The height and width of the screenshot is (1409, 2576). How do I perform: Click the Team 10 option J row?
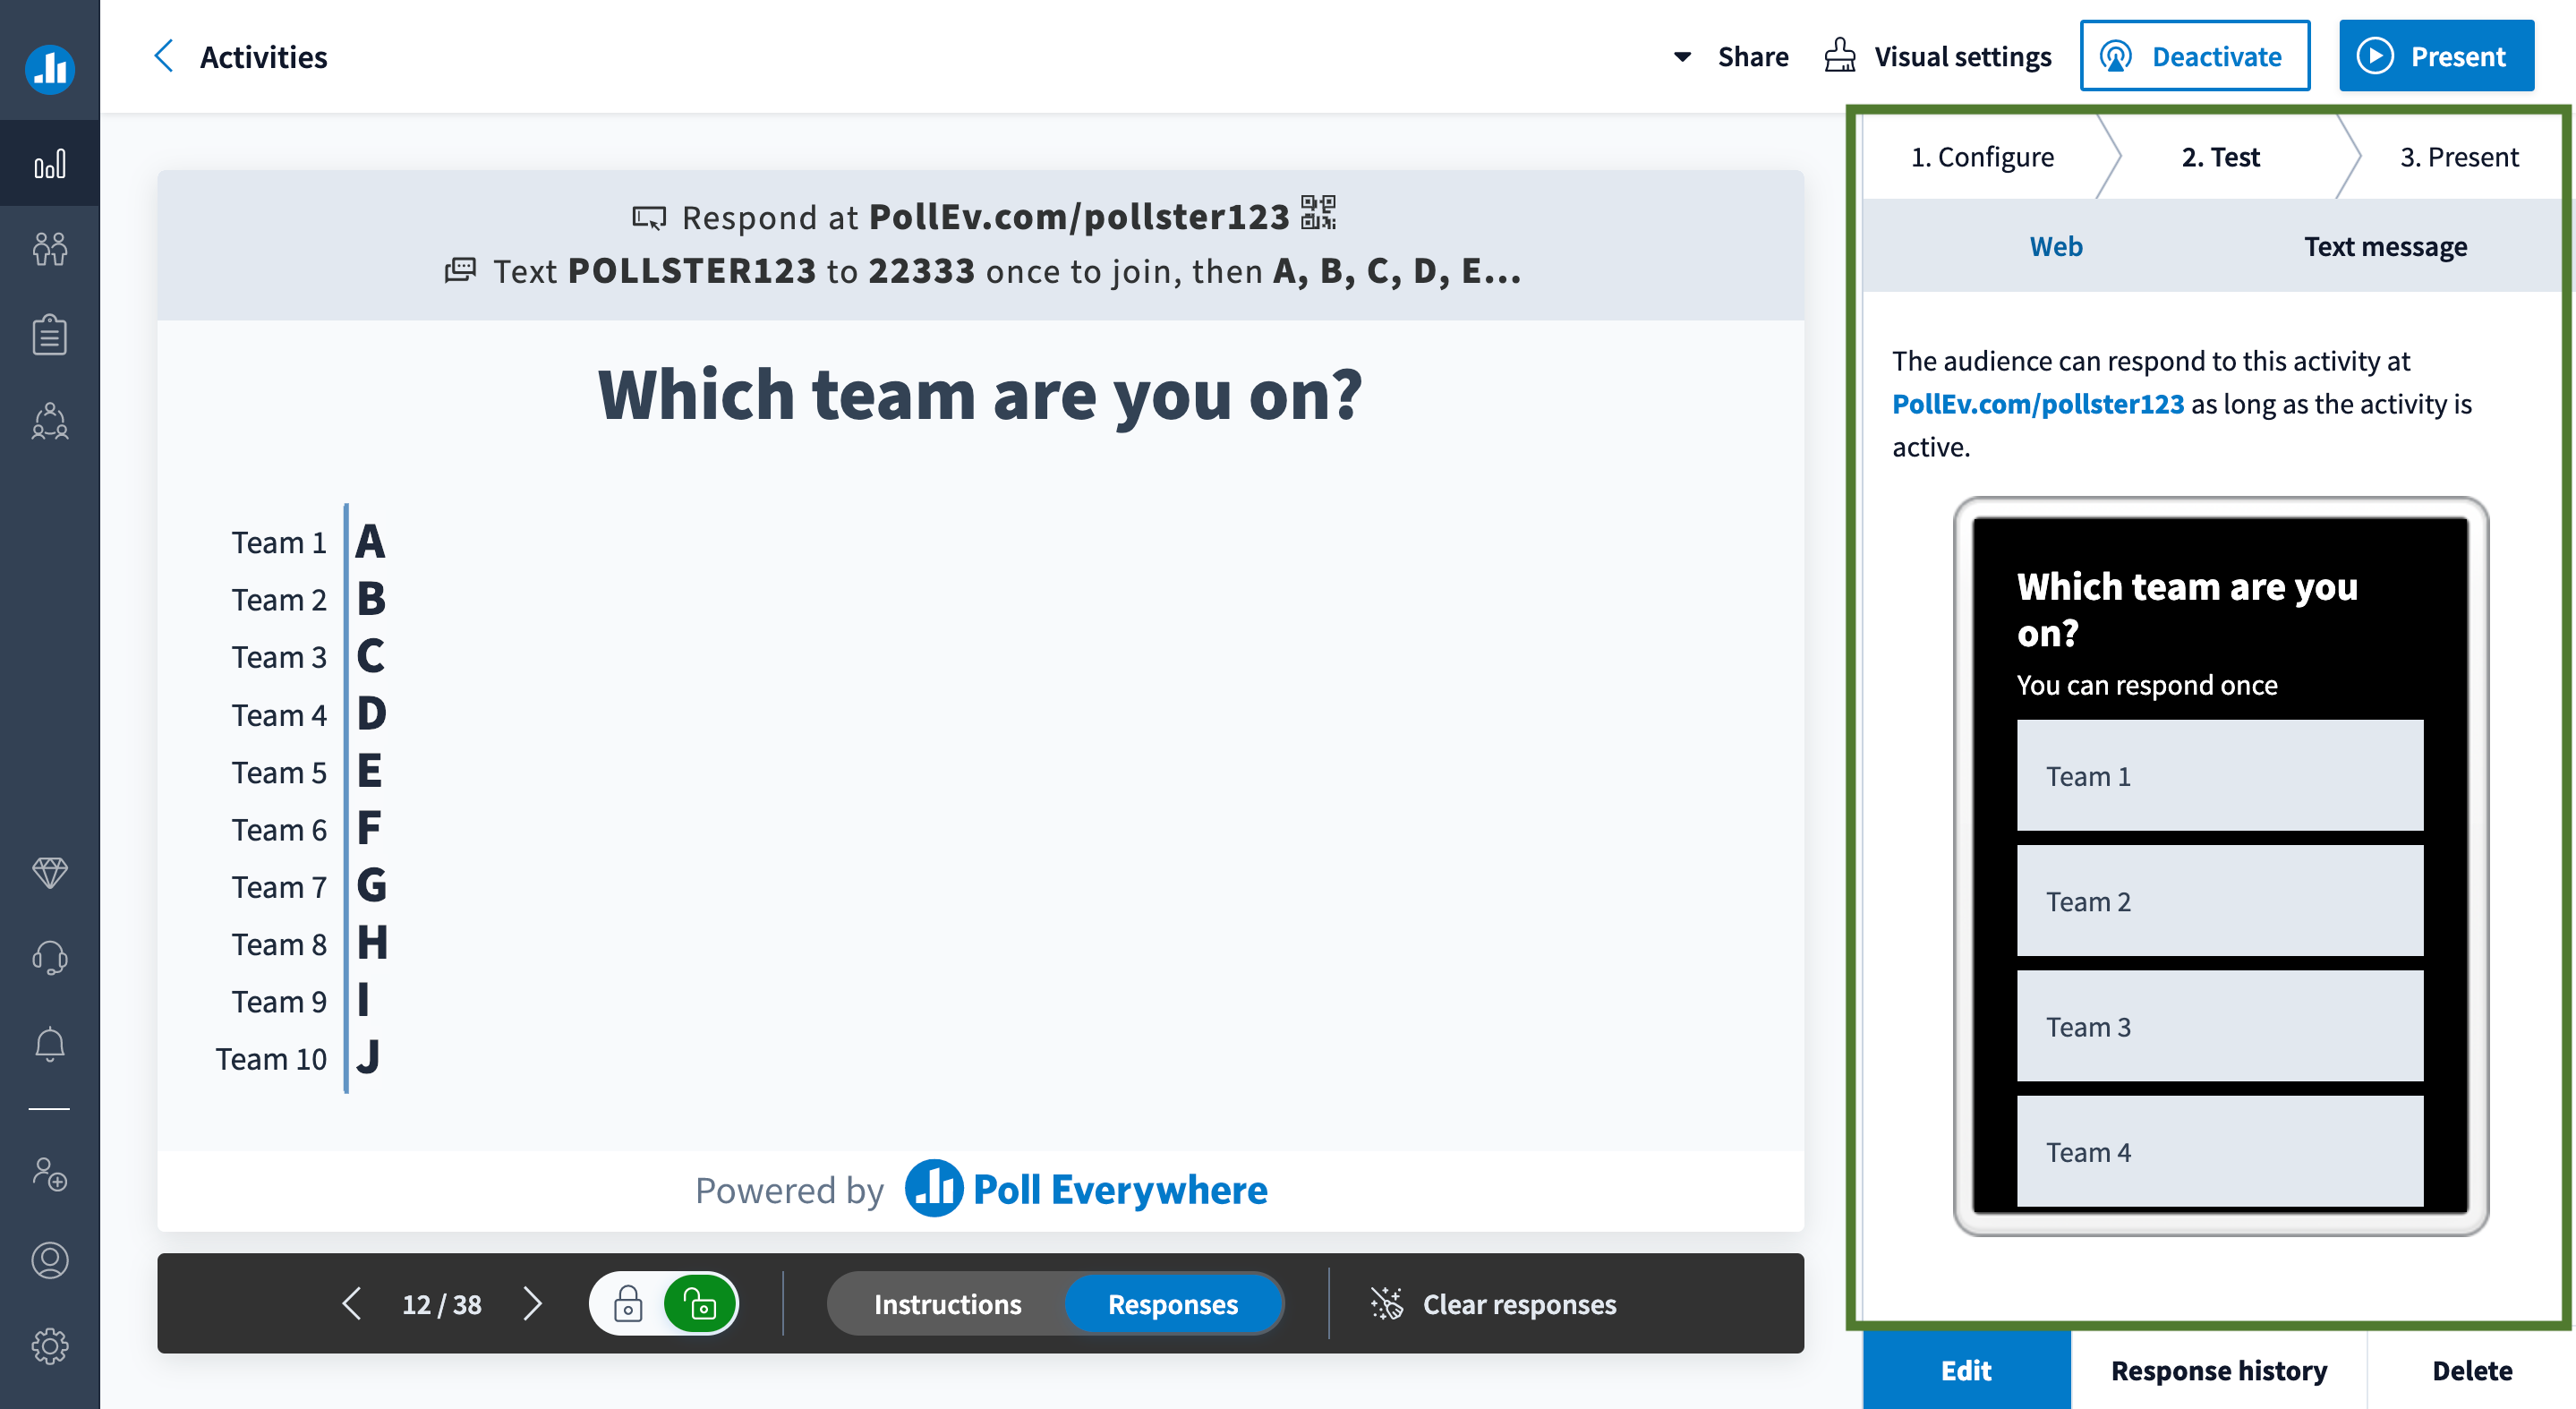[x=300, y=1059]
